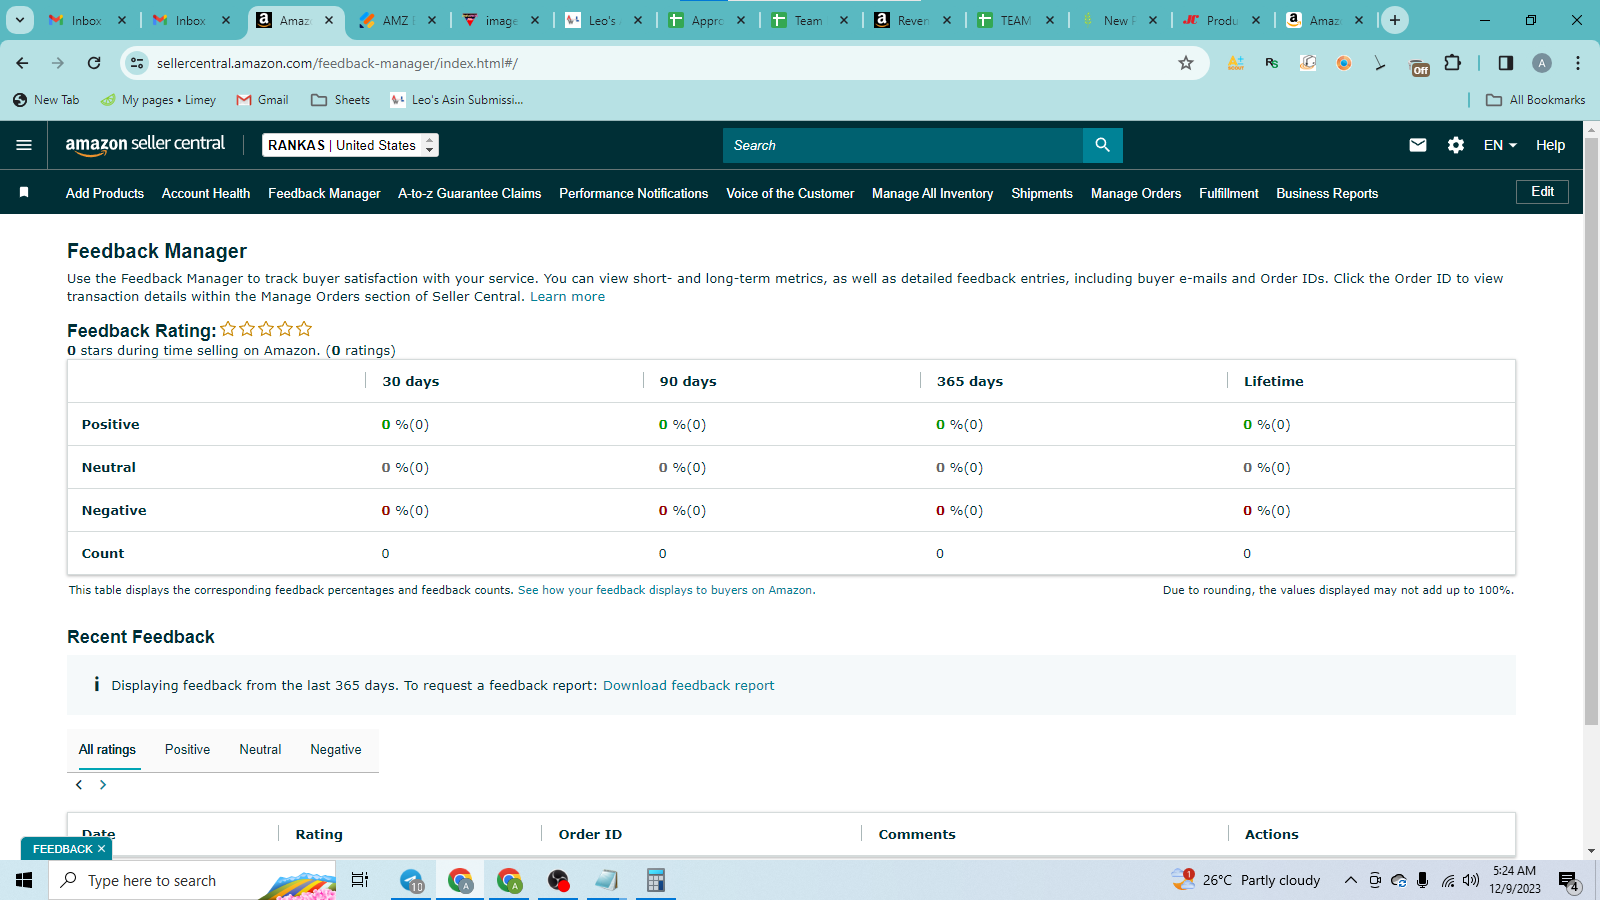
Task: Open the Learn more link
Action: (x=567, y=297)
